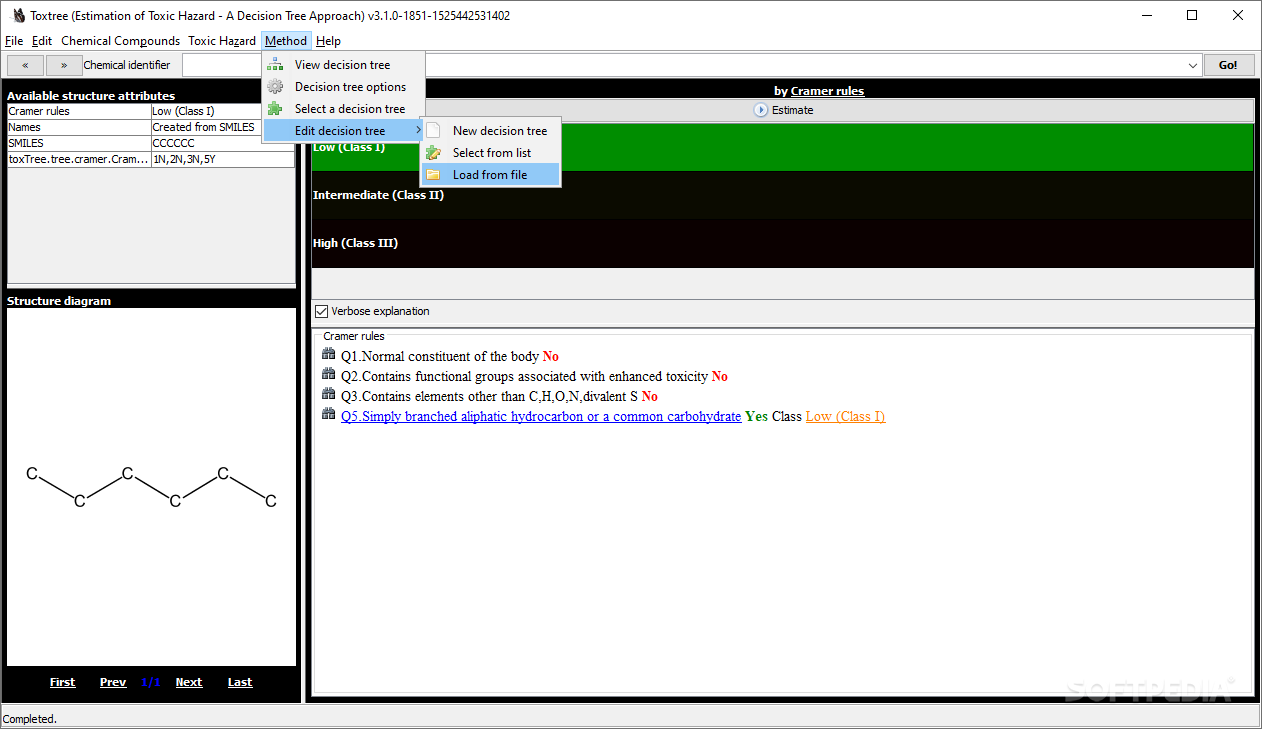Choose Select a decision tree entry
This screenshot has width=1262, height=729.
coord(343,109)
